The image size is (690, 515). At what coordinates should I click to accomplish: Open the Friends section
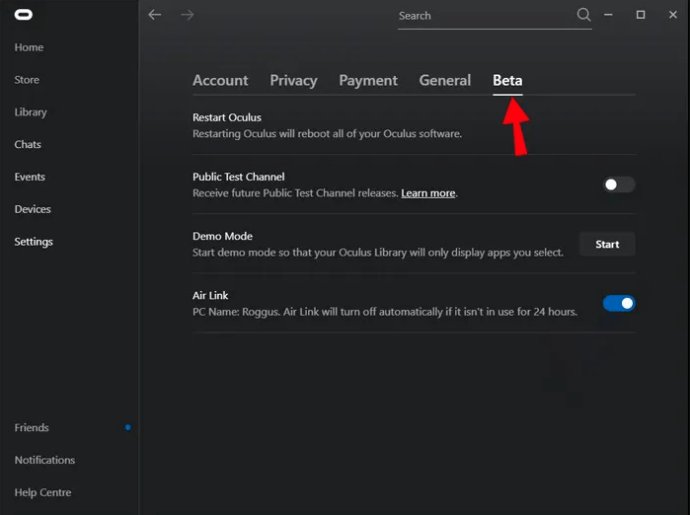[32, 427]
